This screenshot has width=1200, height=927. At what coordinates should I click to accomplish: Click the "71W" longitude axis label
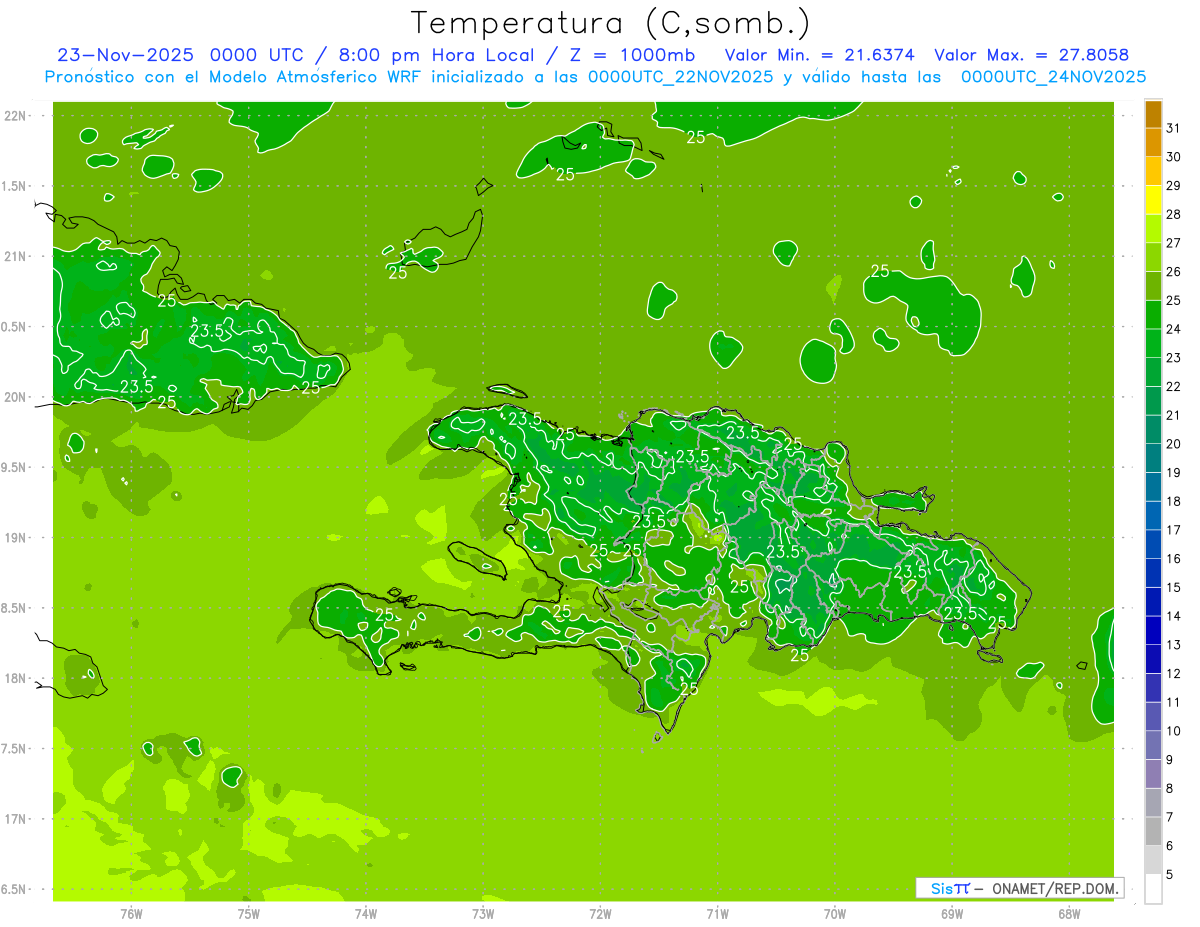[717, 914]
